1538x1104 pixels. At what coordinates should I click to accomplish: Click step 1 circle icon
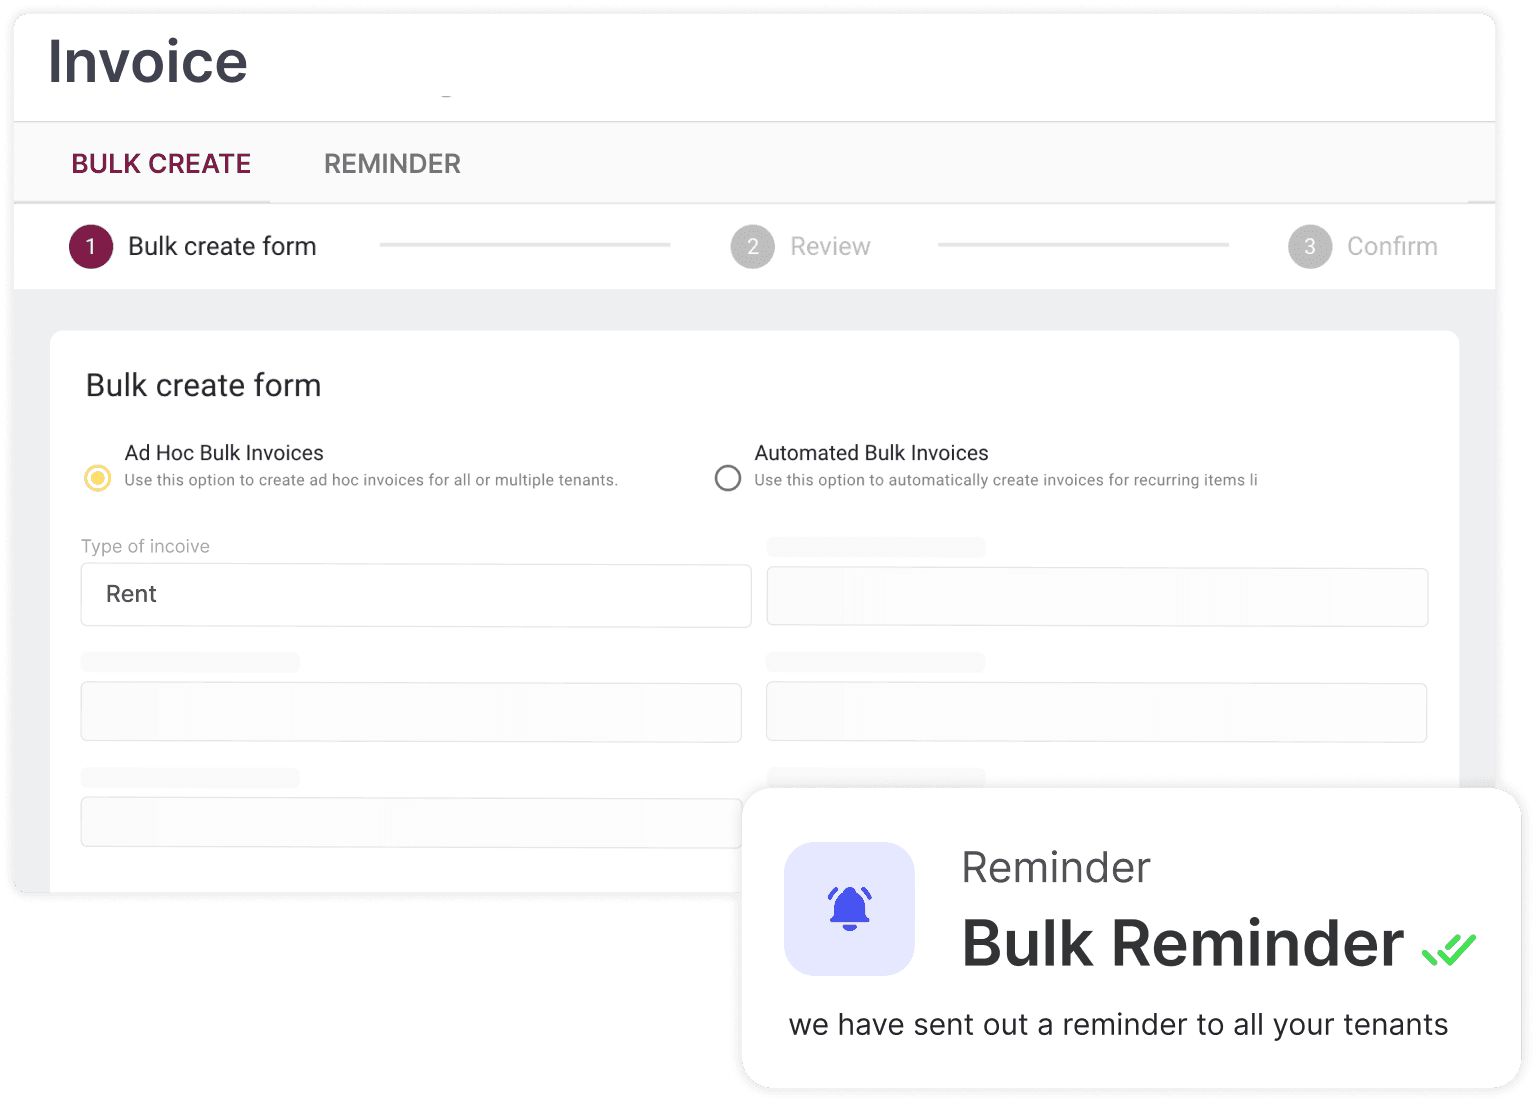[x=91, y=247]
